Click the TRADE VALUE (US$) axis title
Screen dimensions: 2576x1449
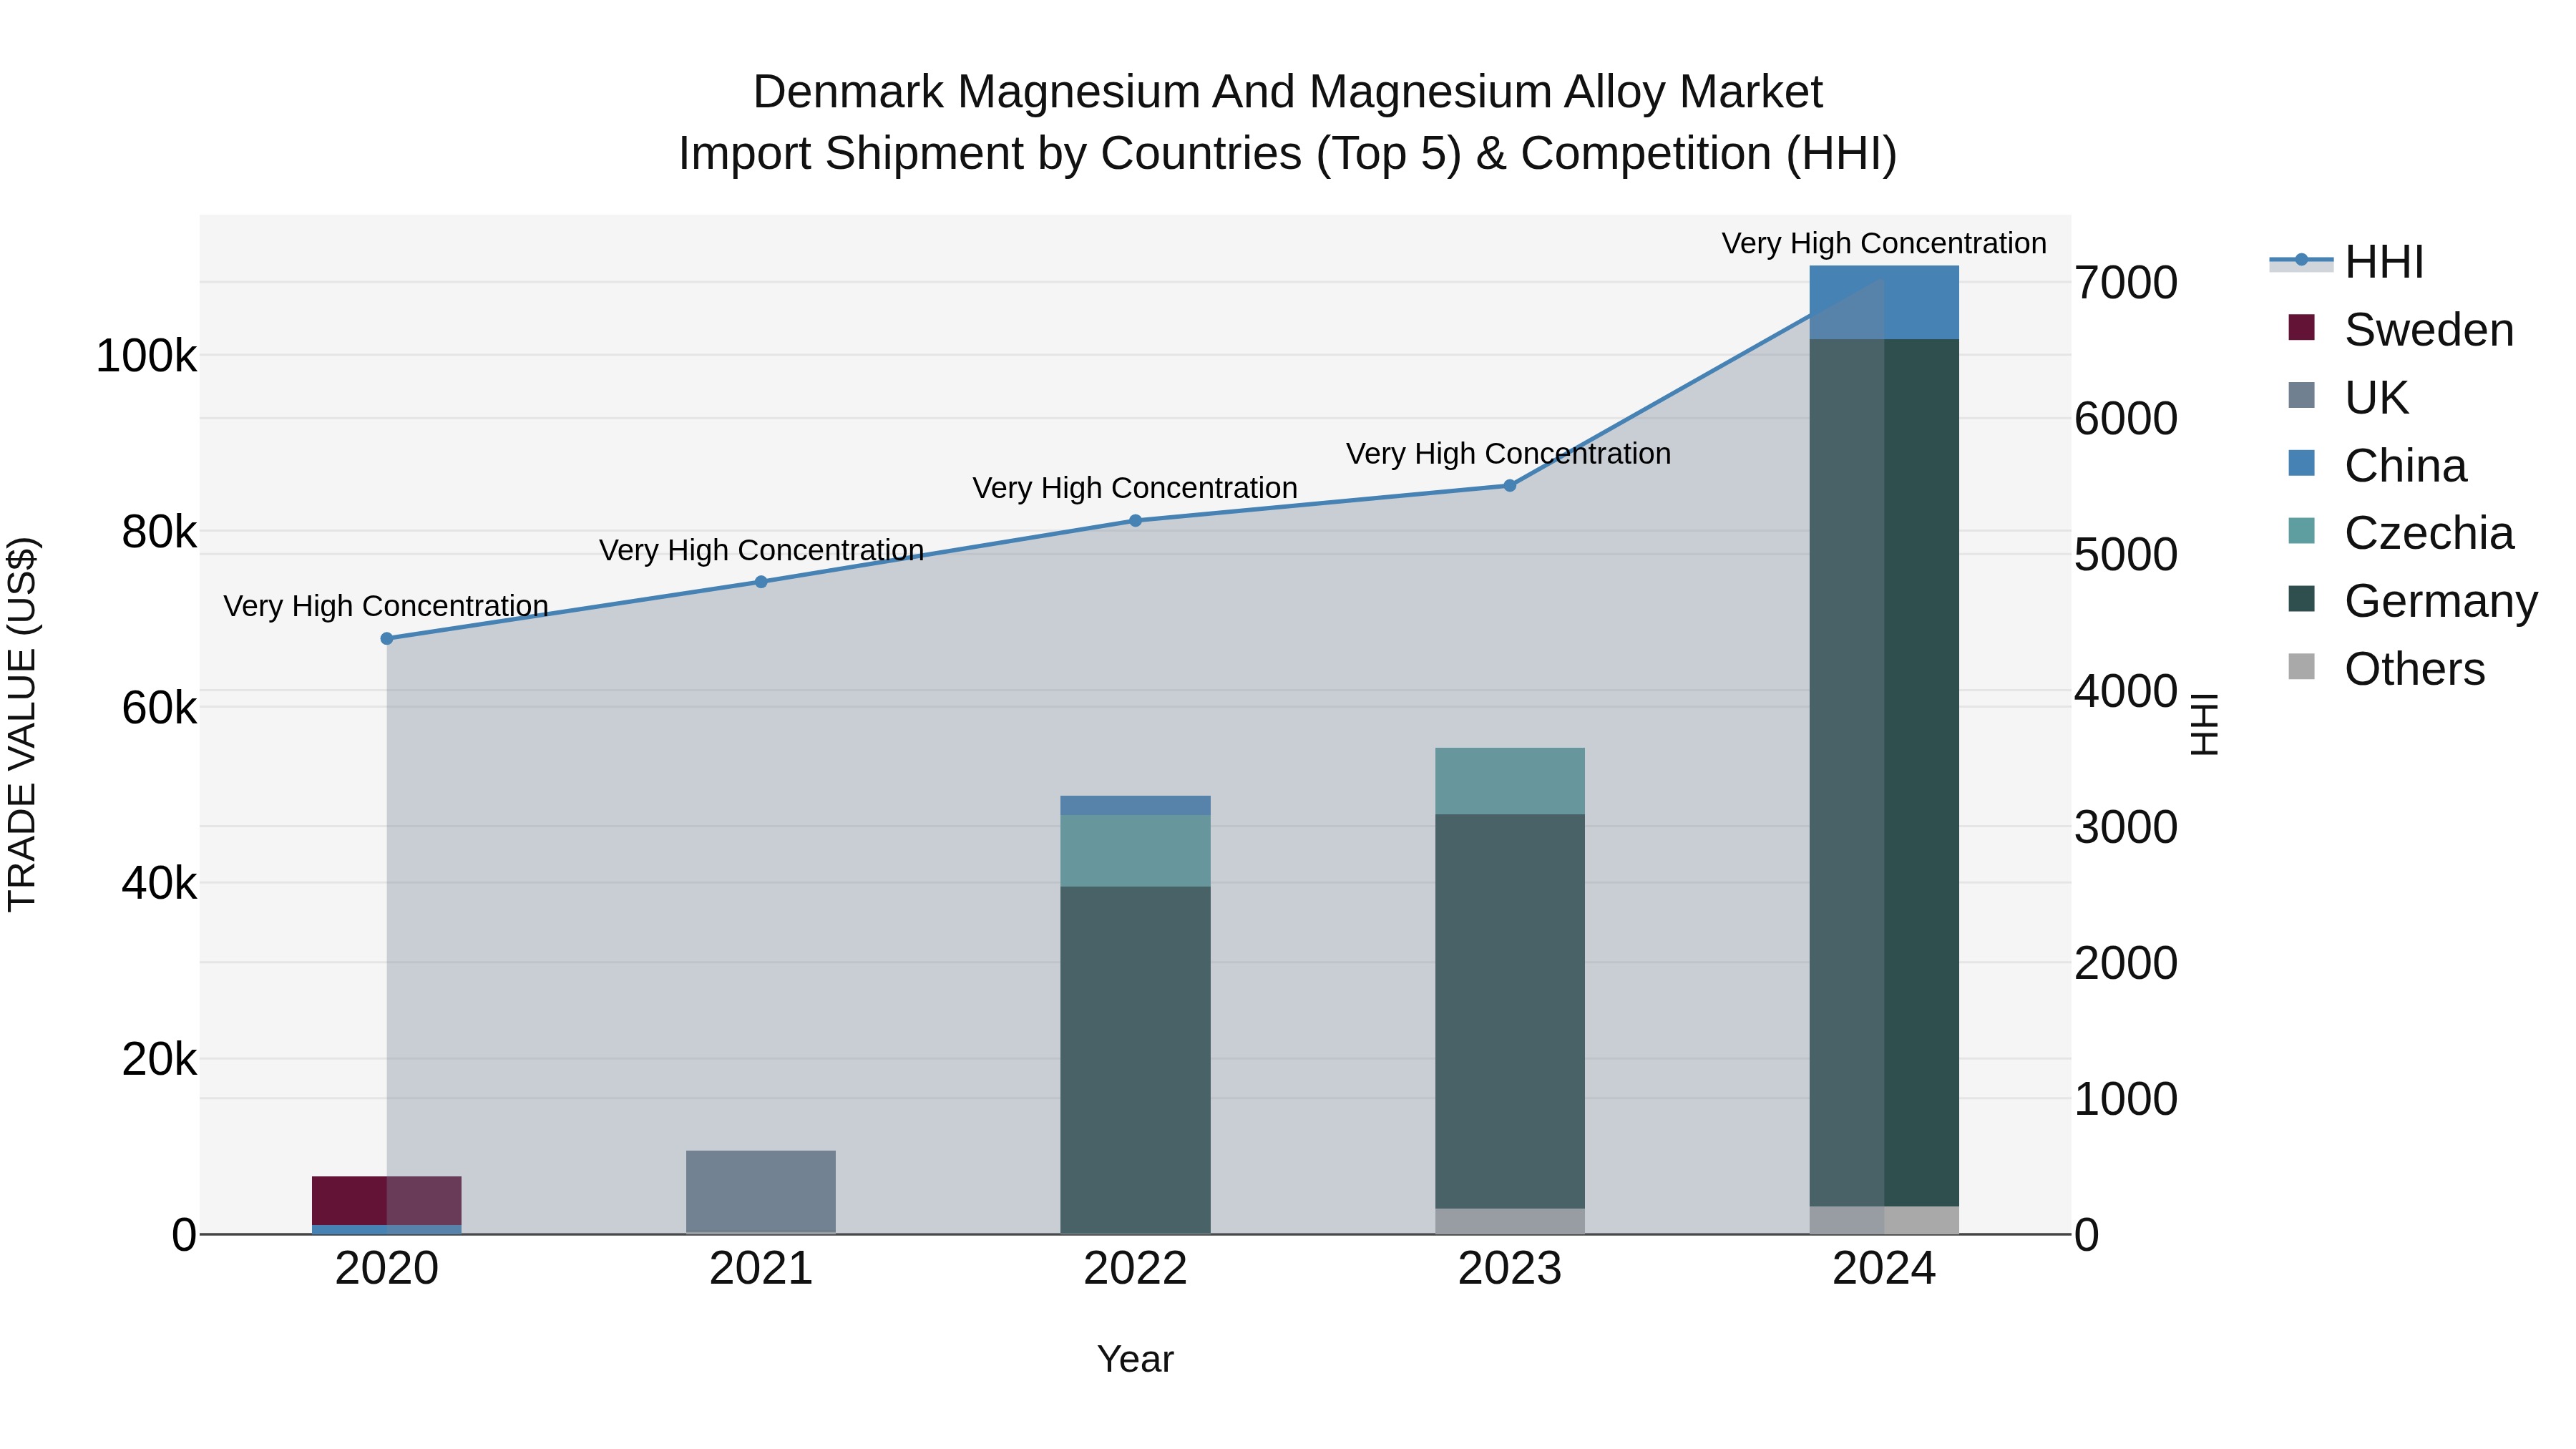coord(22,724)
